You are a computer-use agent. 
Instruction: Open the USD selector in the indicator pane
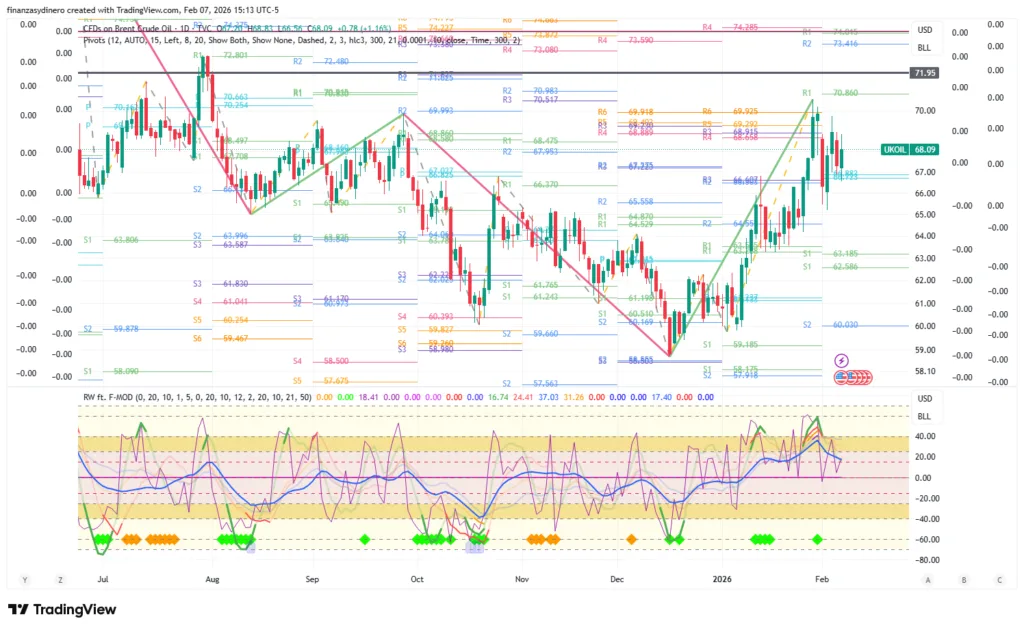[x=925, y=399]
